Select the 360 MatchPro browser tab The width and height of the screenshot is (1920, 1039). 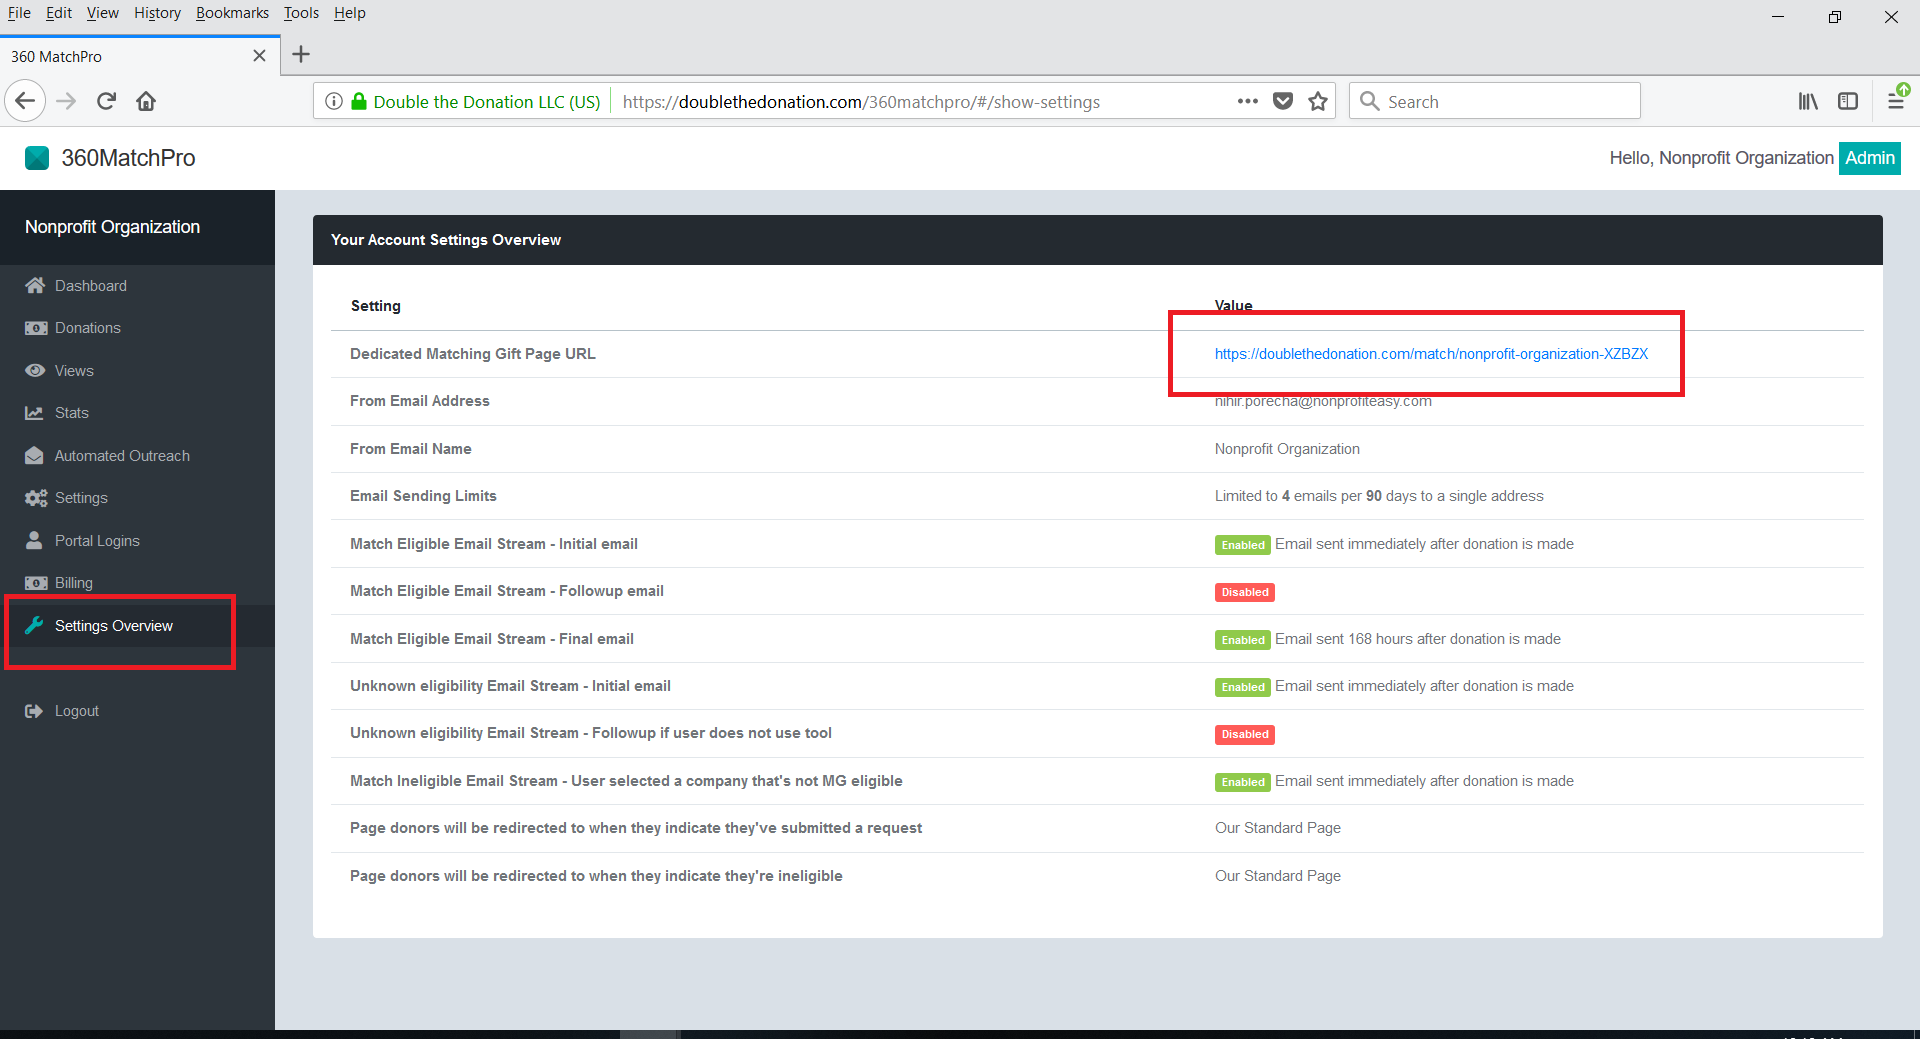coord(140,56)
